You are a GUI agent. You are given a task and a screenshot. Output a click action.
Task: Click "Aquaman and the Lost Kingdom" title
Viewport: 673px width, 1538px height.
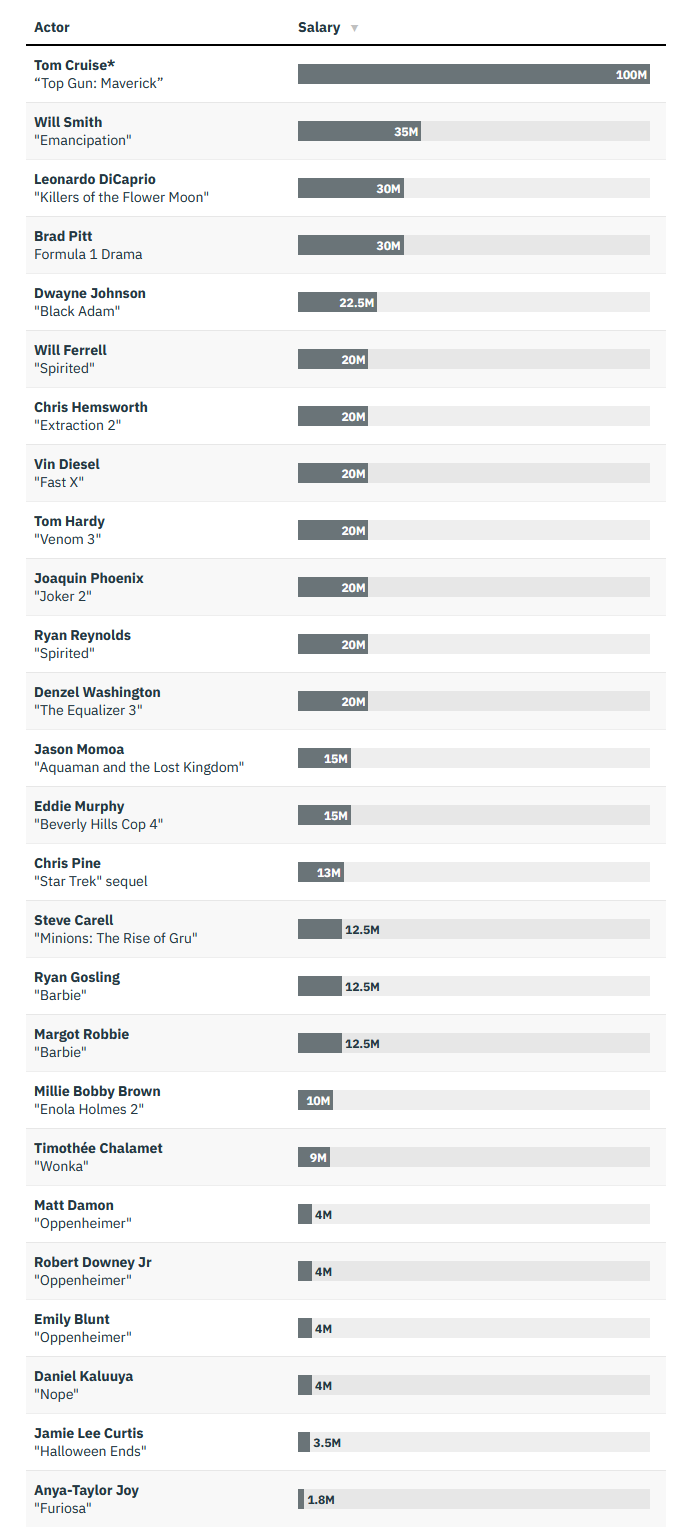tap(139, 767)
